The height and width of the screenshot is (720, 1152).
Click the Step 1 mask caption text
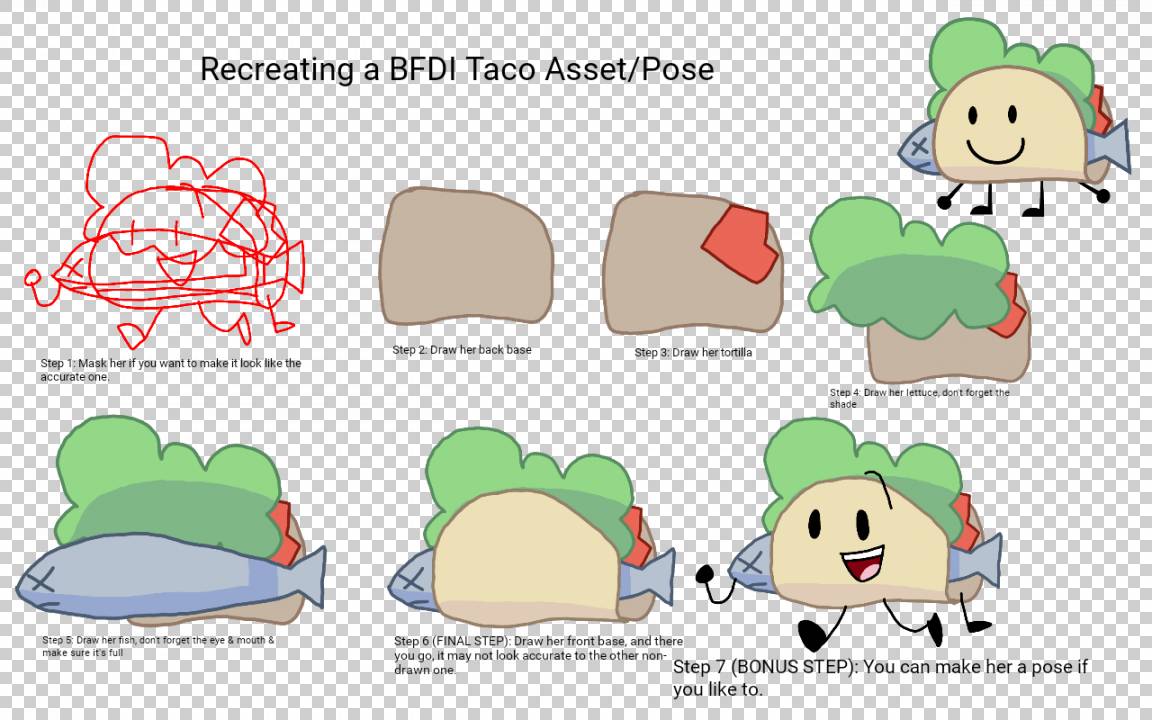[170, 370]
